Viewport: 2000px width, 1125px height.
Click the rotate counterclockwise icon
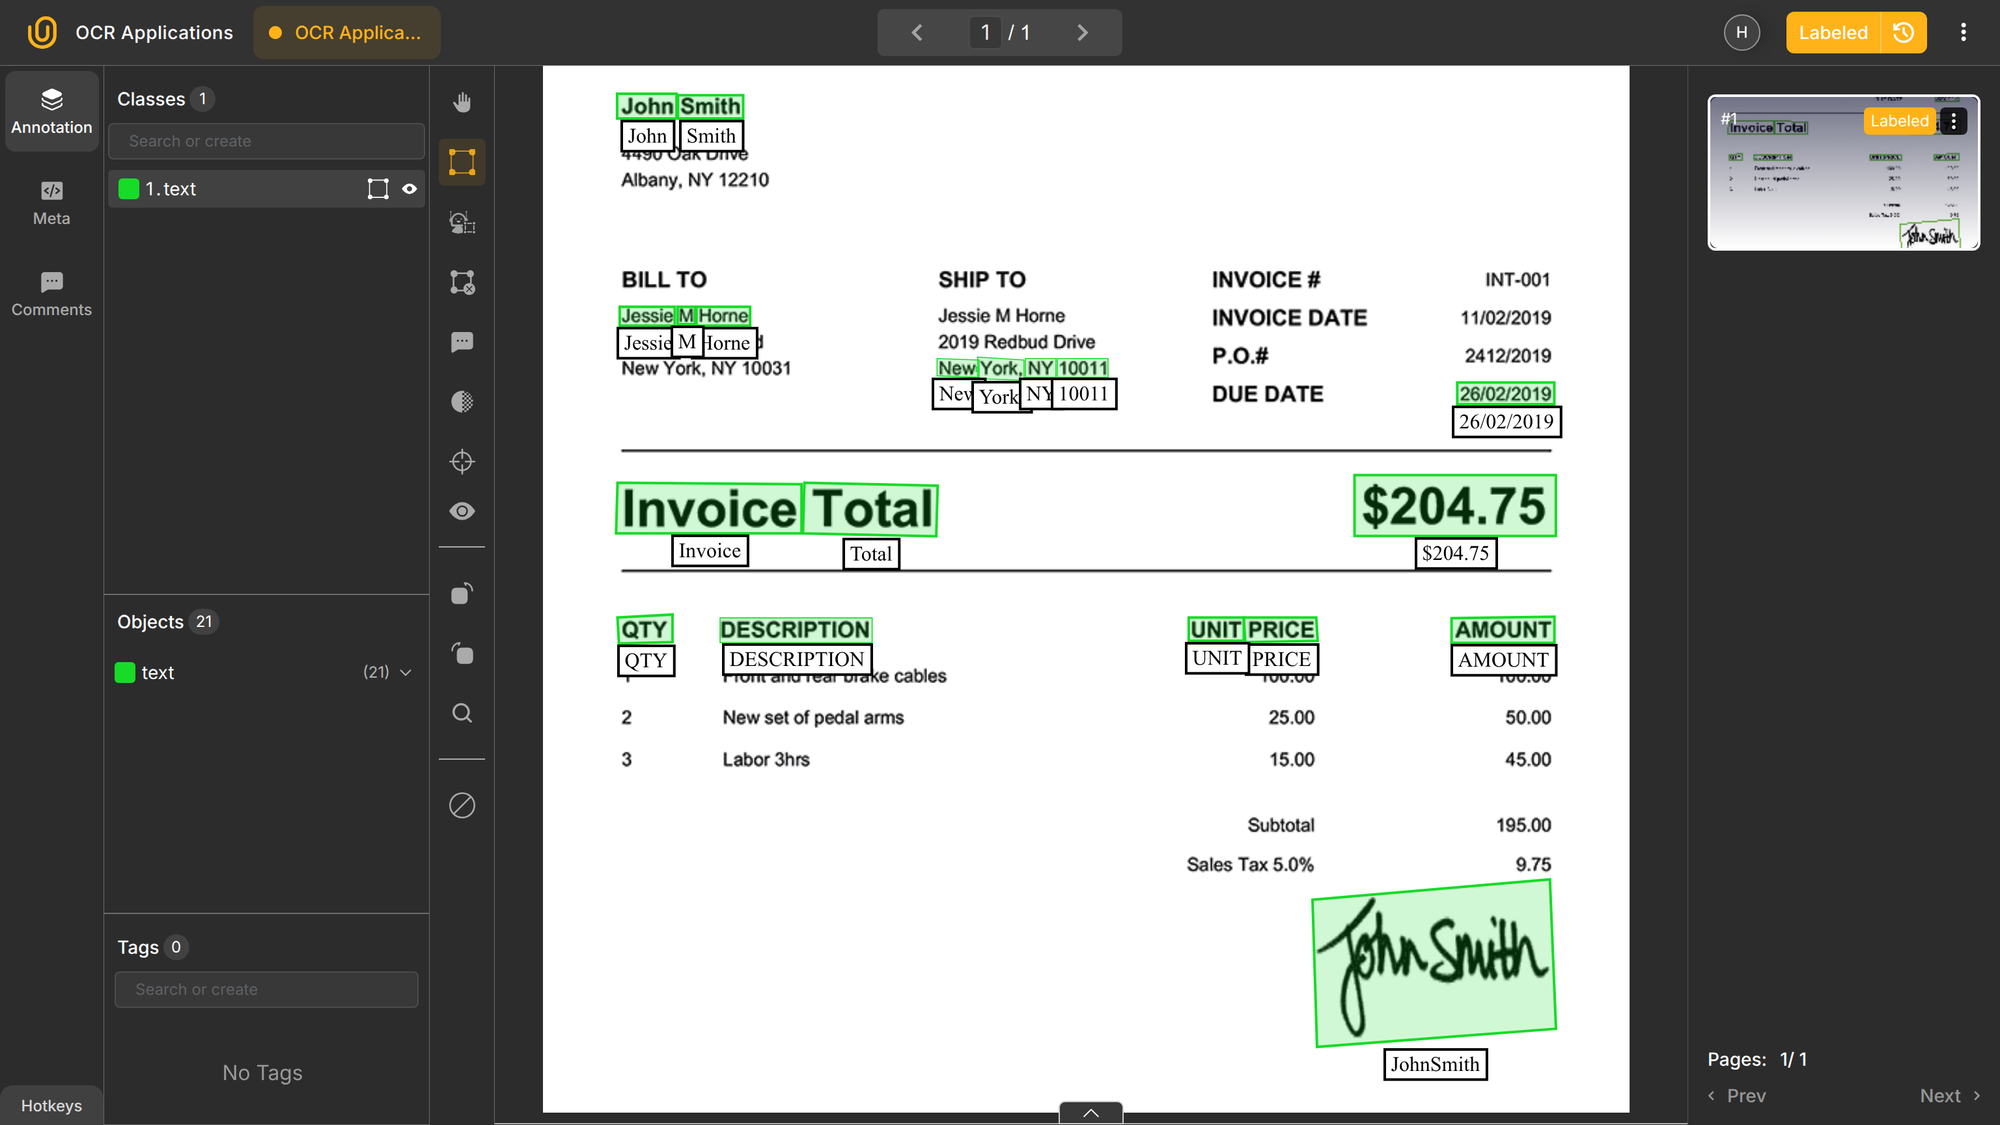pos(462,593)
